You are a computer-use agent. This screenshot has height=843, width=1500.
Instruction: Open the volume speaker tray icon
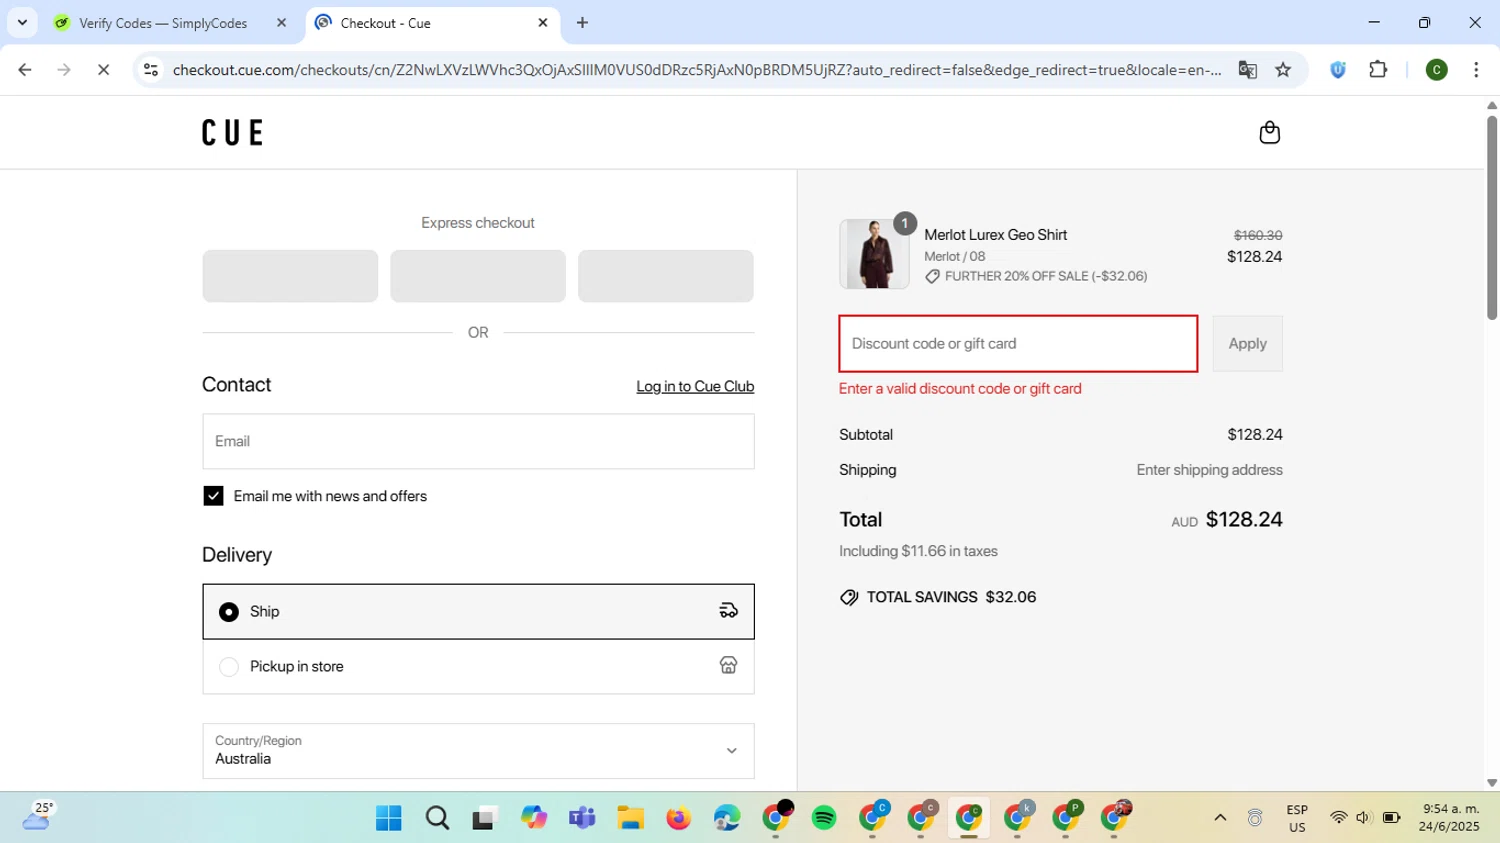coord(1363,818)
